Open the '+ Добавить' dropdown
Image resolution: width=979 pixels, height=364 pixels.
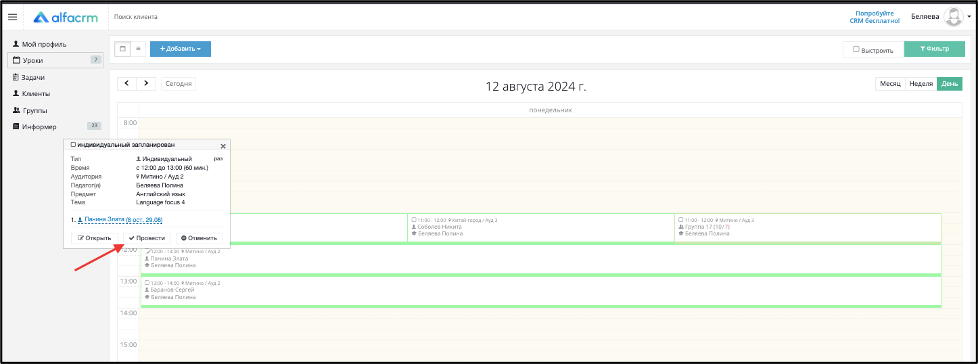[x=180, y=49]
